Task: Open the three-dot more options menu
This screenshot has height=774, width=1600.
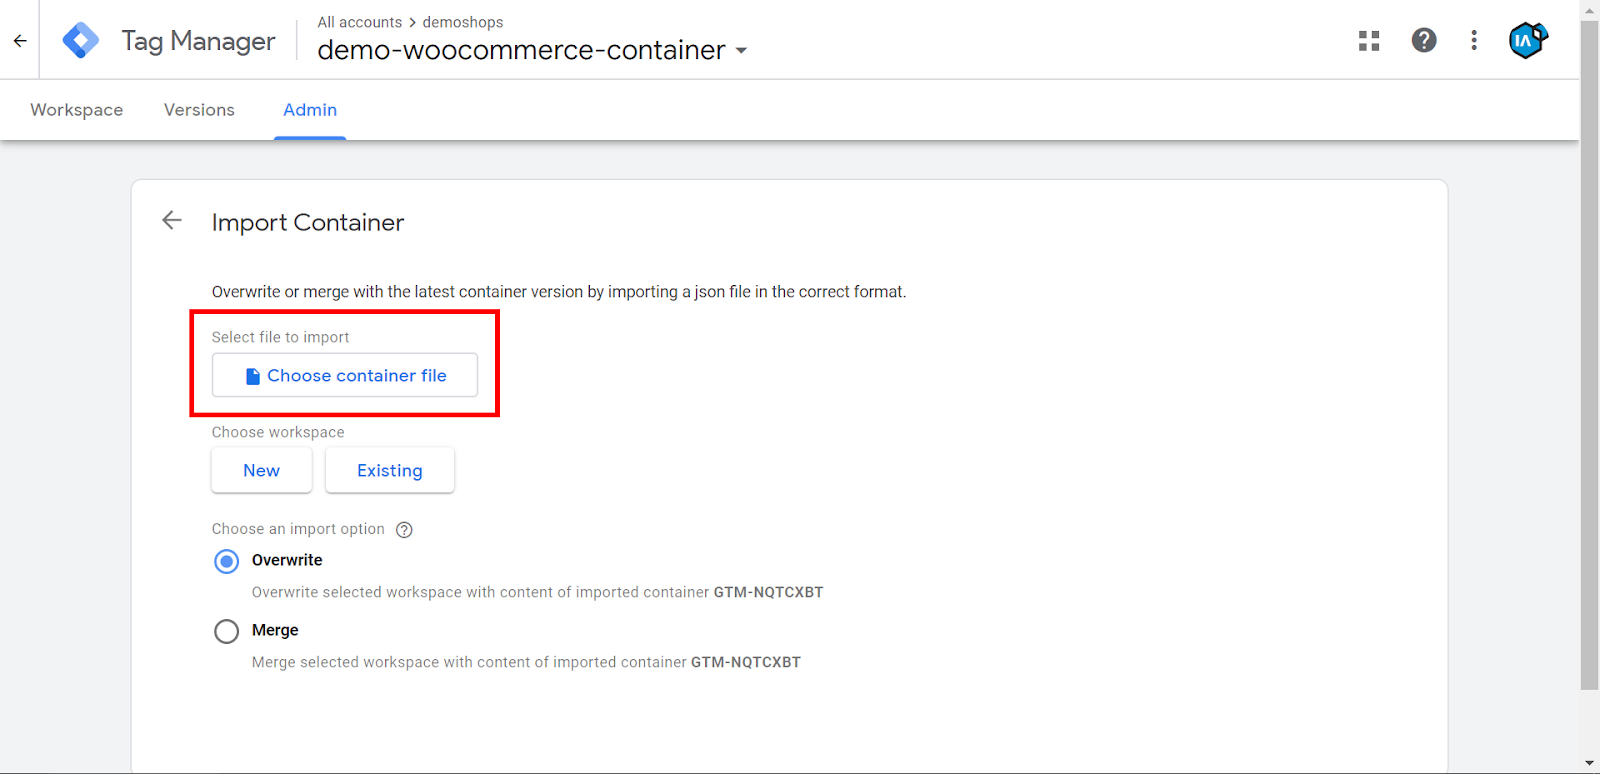Action: 1474,41
